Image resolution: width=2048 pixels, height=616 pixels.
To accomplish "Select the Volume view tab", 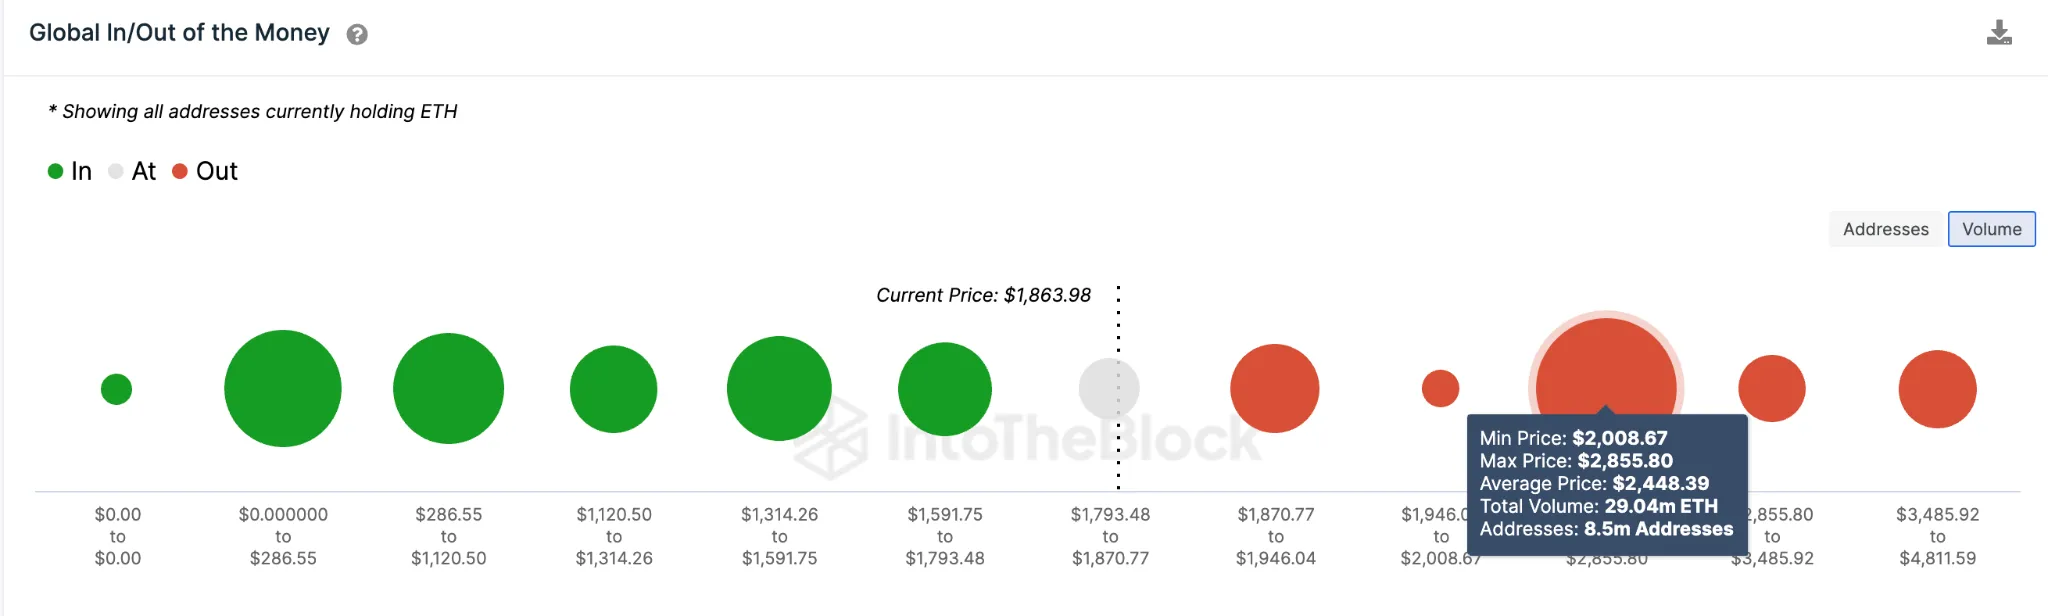I will 1991,229.
